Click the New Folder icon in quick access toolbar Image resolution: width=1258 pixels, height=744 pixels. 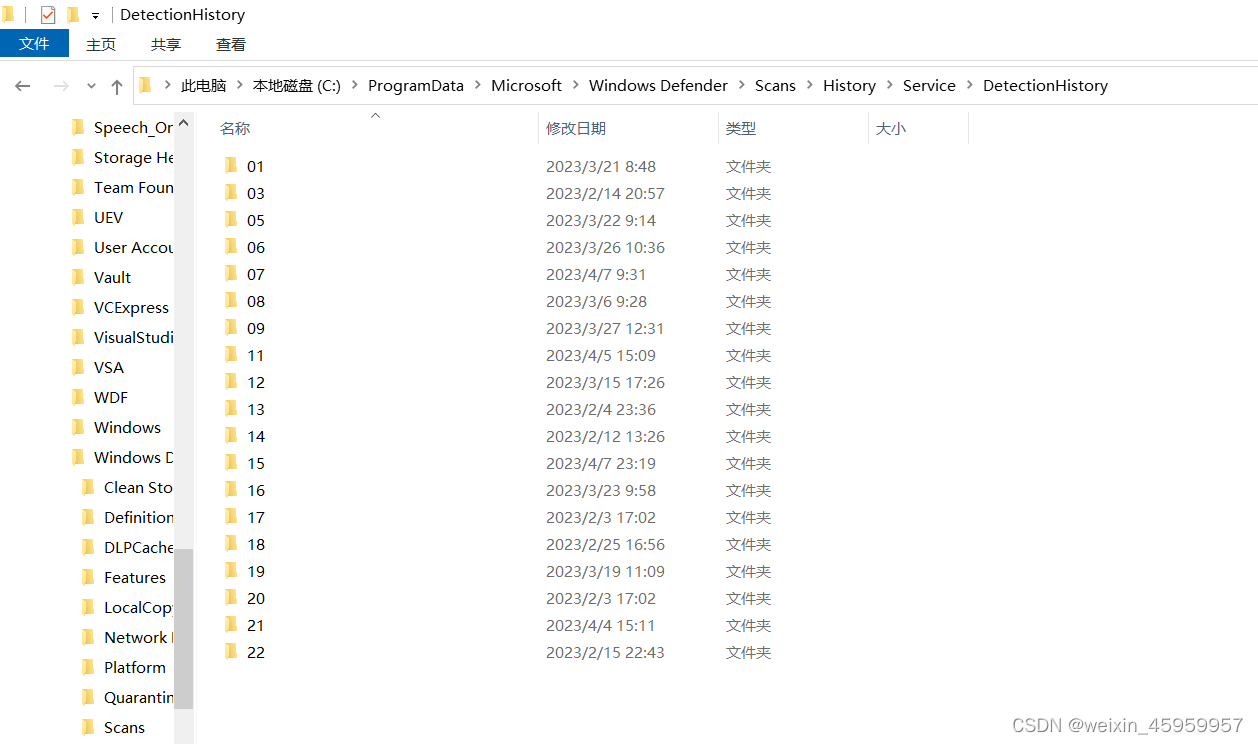pyautogui.click(x=75, y=14)
